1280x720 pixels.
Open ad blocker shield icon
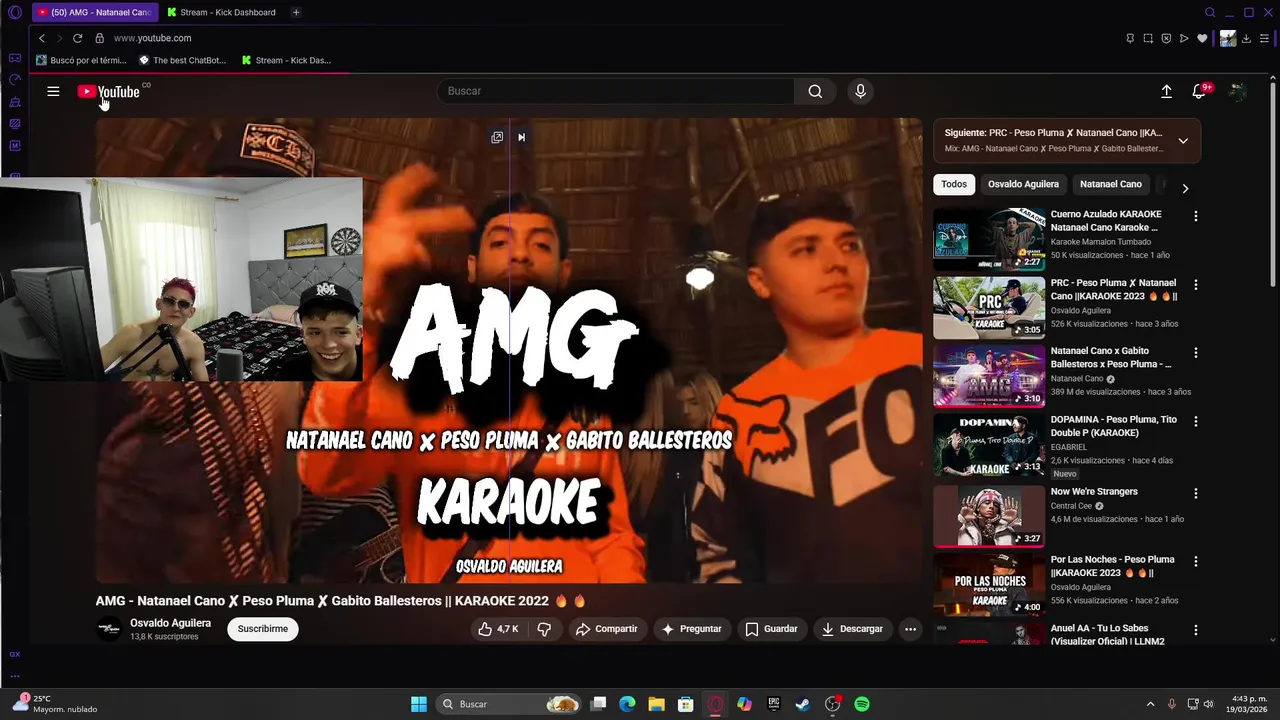[1166, 38]
